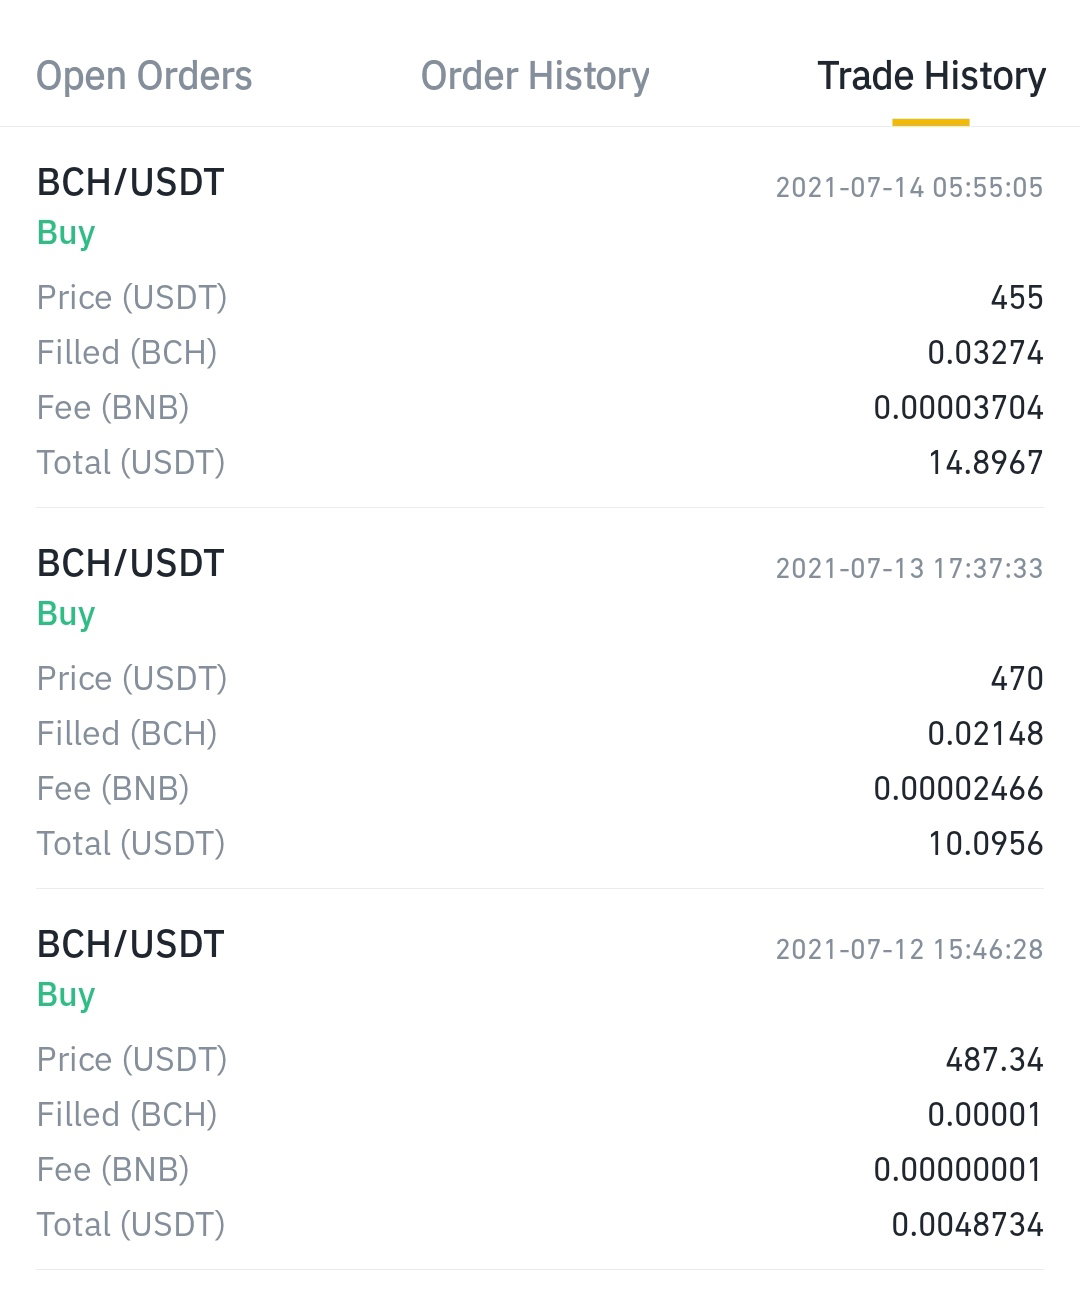1080x1299 pixels.
Task: Open the BCH/USDT trade from 2021-07-13
Action: 540,698
